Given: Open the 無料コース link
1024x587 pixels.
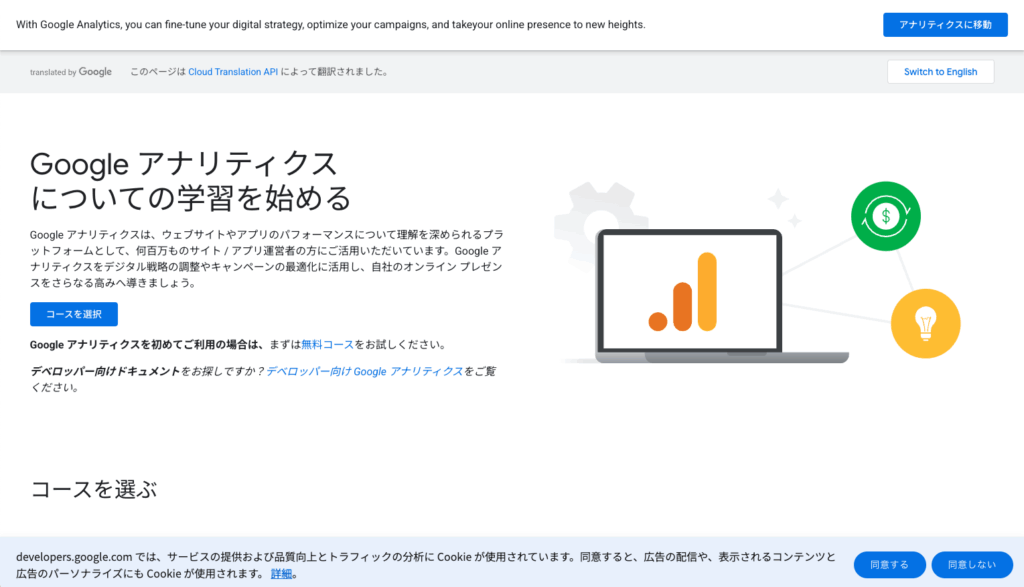Looking at the screenshot, I should (x=327, y=344).
